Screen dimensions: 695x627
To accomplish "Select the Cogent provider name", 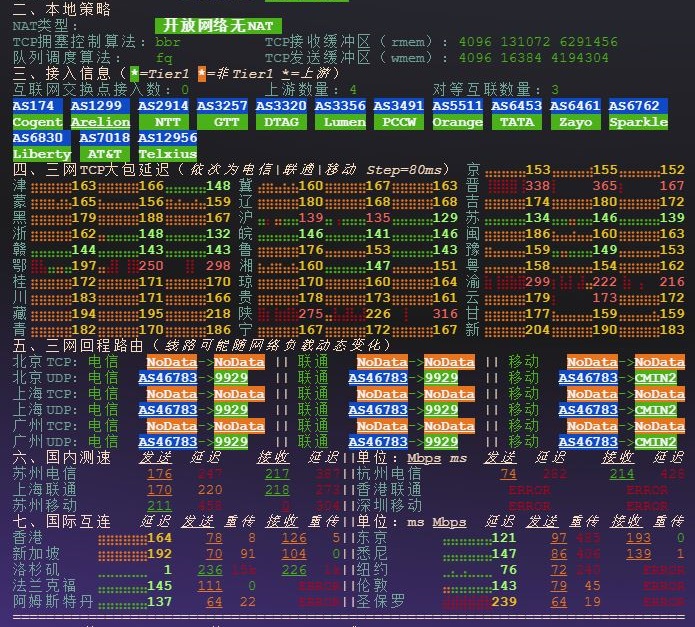I will pyautogui.click(x=37, y=122).
